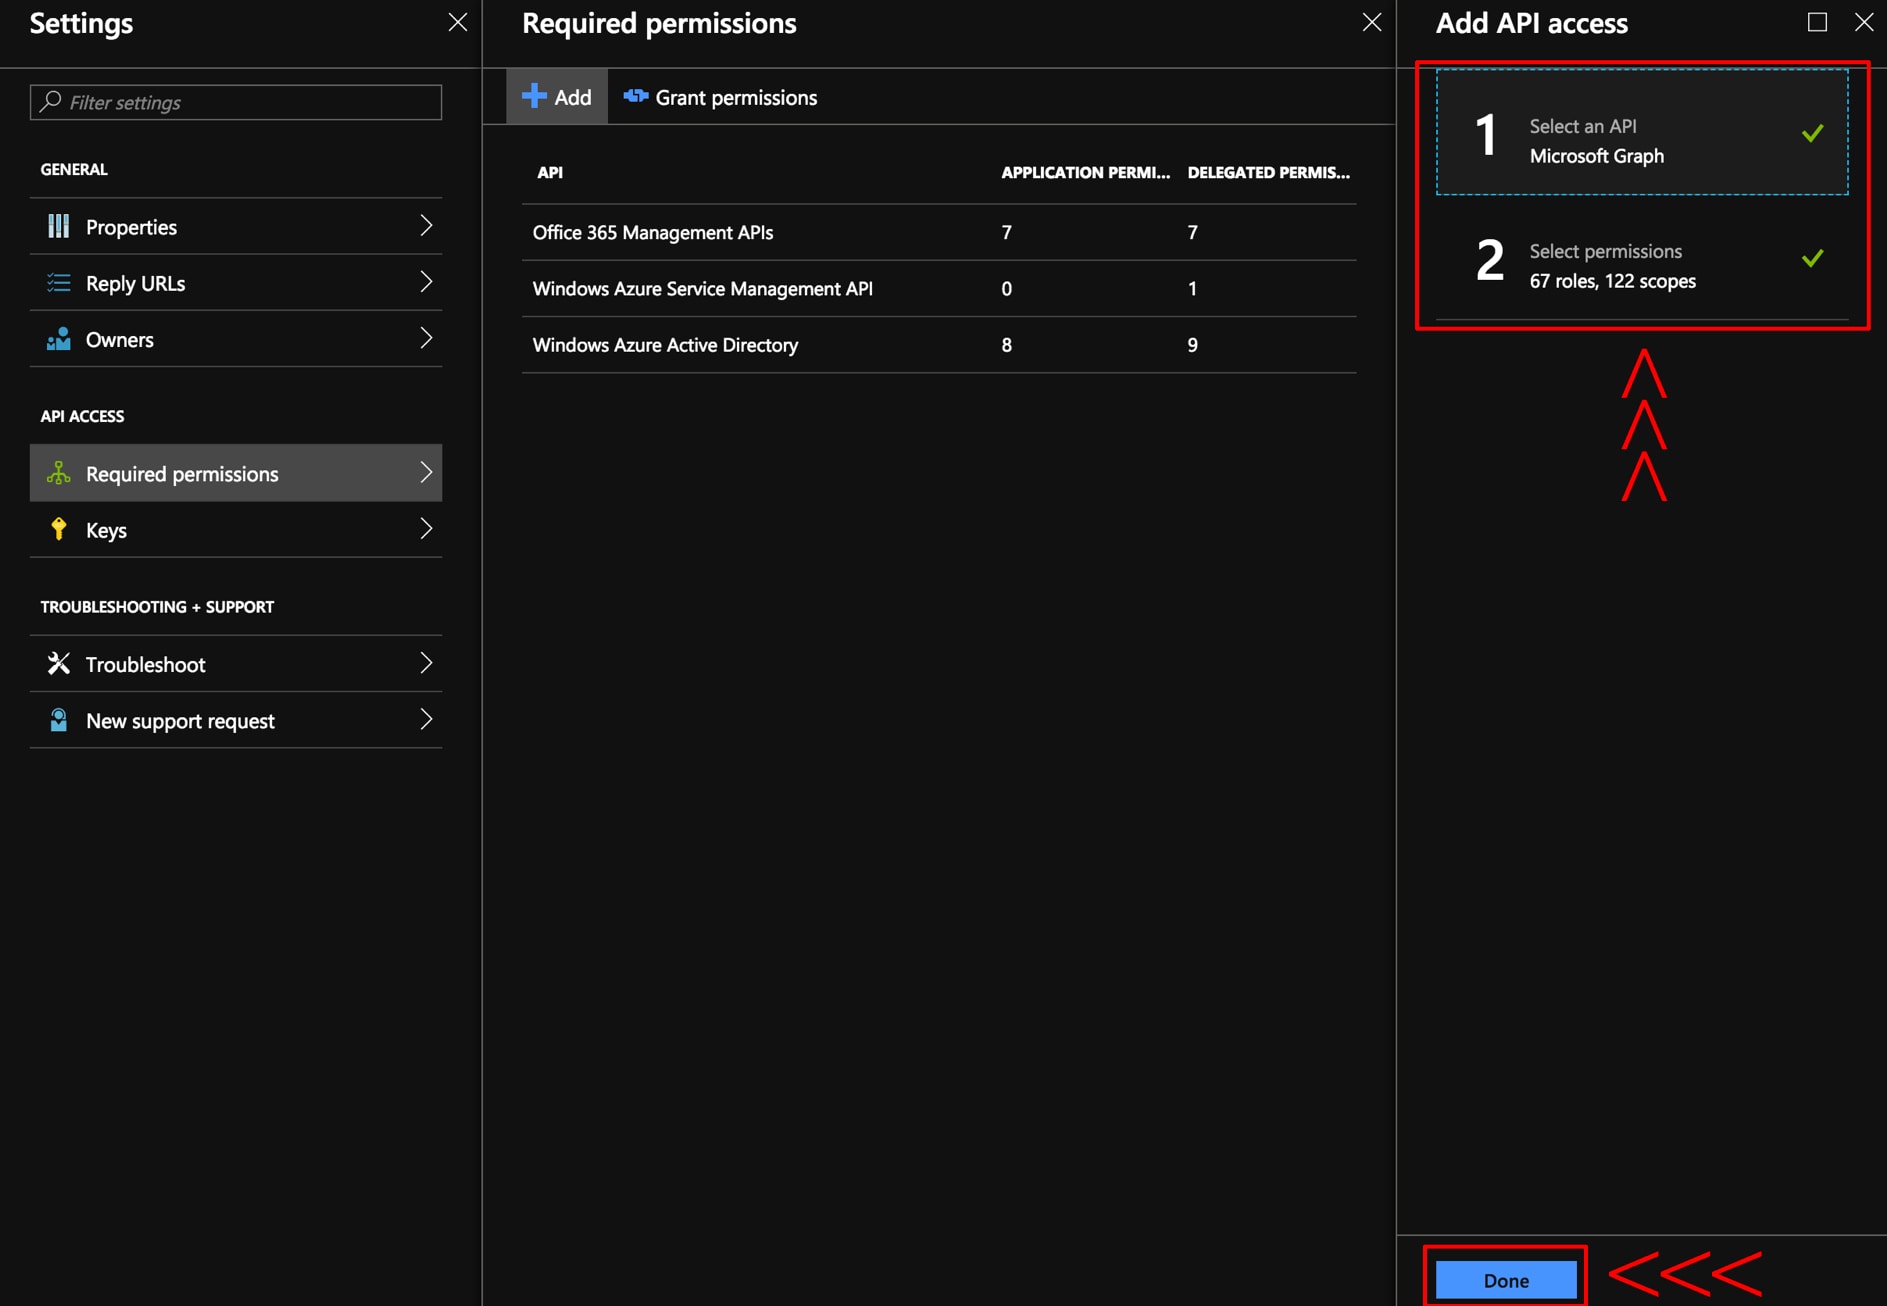Viewport: 1887px width, 1306px height.
Task: Open Properties settings
Action: (x=236, y=226)
